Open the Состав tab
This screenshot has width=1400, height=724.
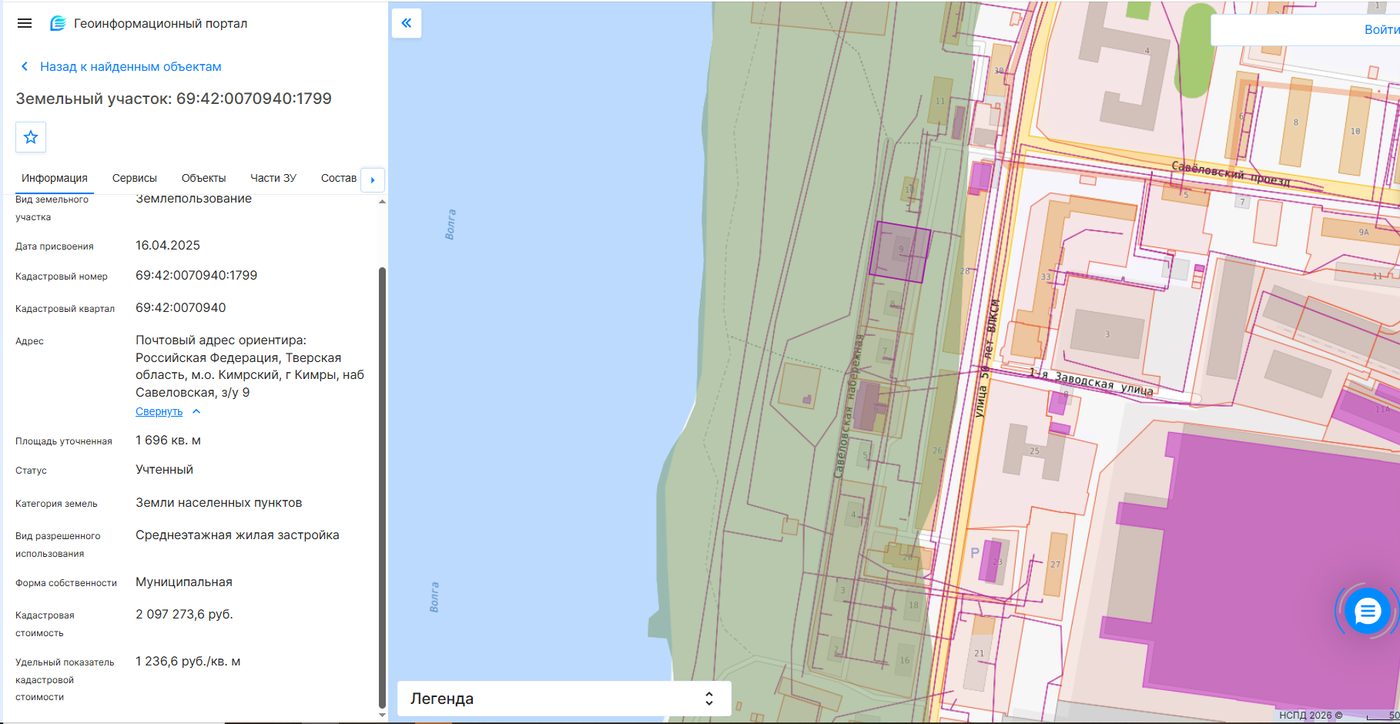(339, 178)
